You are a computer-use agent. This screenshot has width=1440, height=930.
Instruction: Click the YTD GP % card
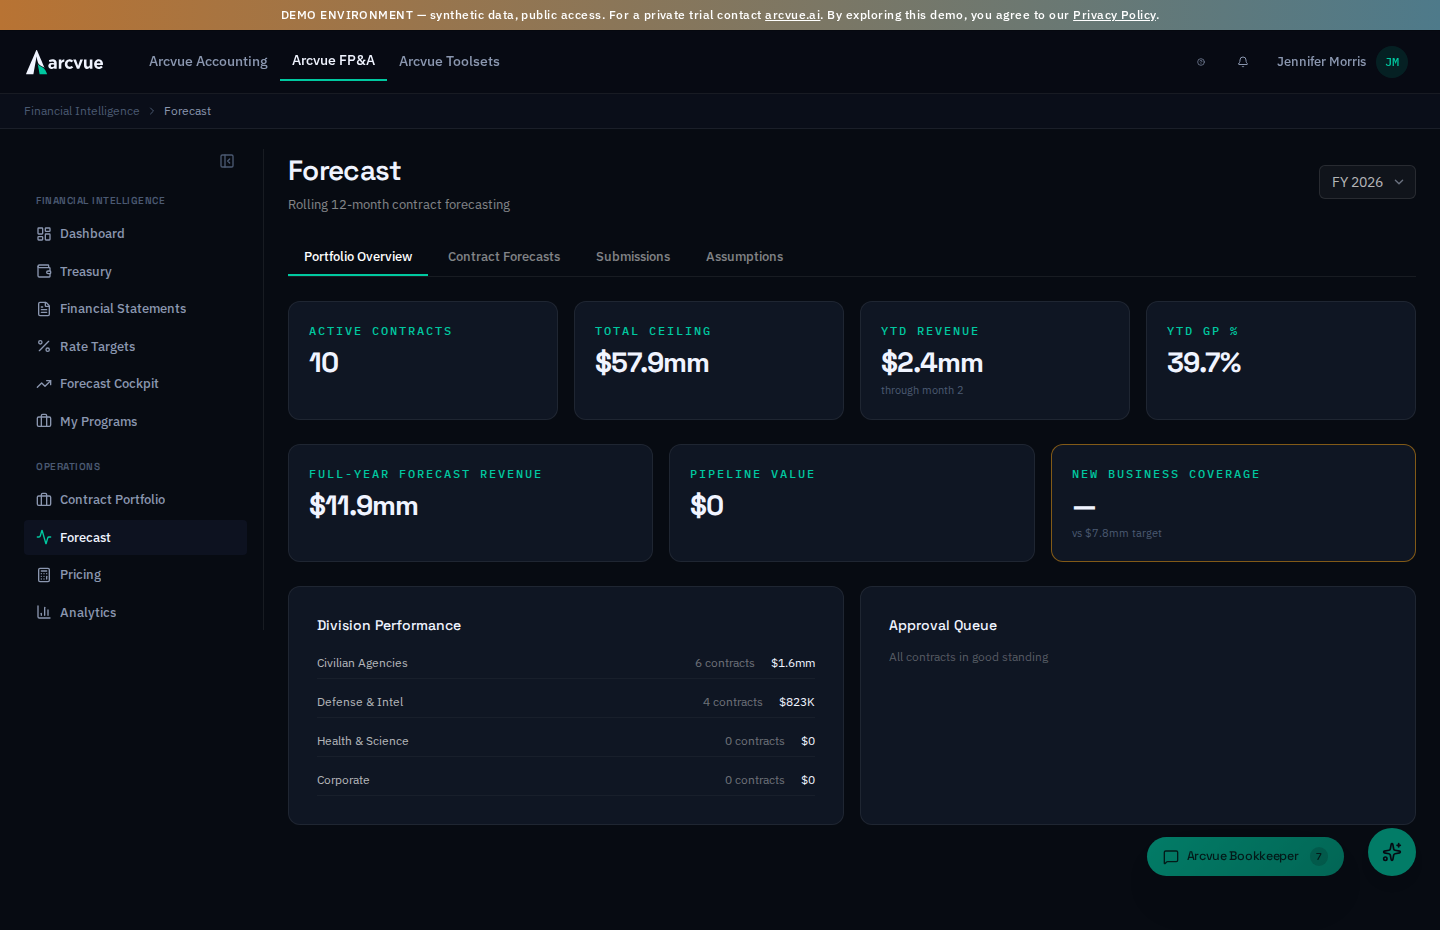click(x=1281, y=361)
